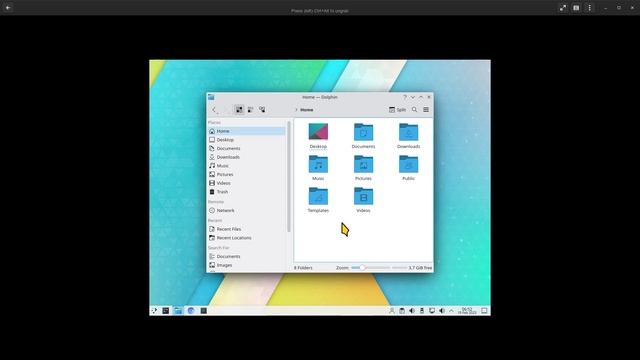Open the clipboard tray icon

402,311
